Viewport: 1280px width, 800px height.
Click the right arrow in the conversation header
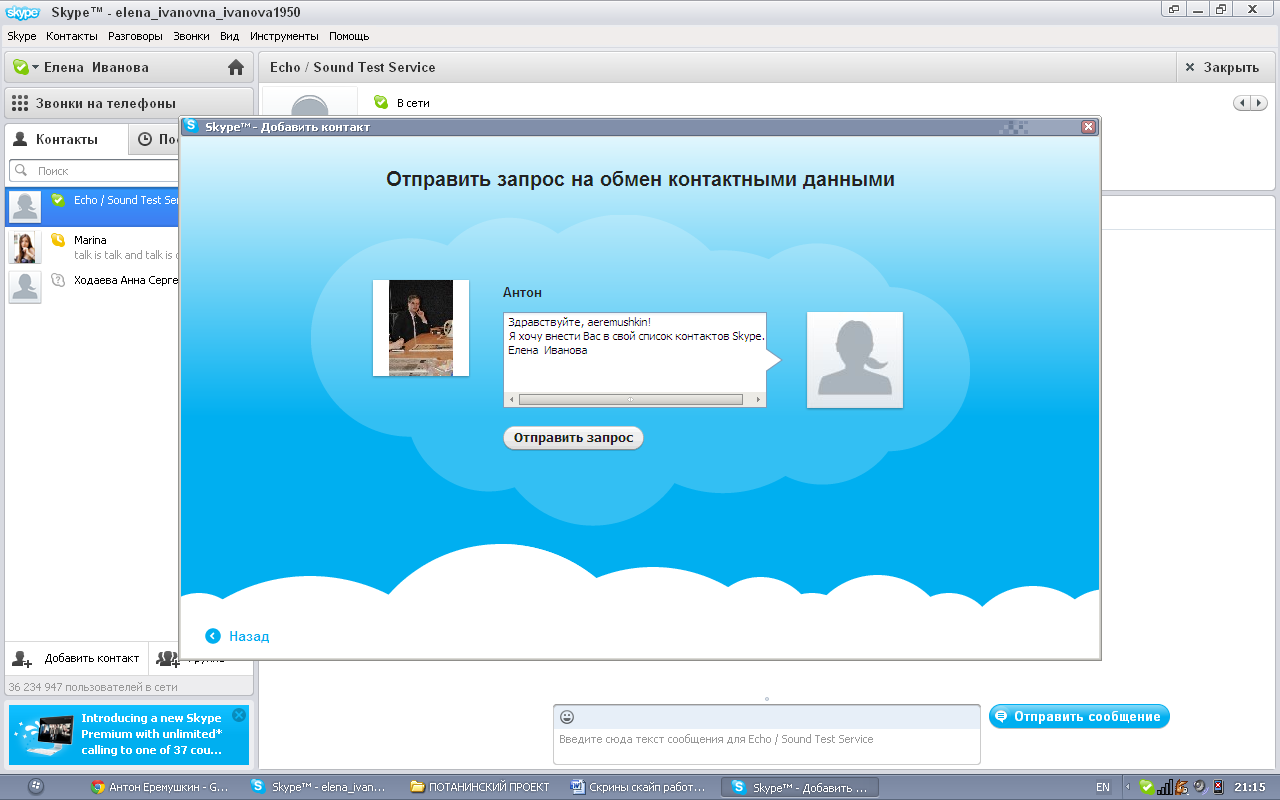click(1259, 103)
